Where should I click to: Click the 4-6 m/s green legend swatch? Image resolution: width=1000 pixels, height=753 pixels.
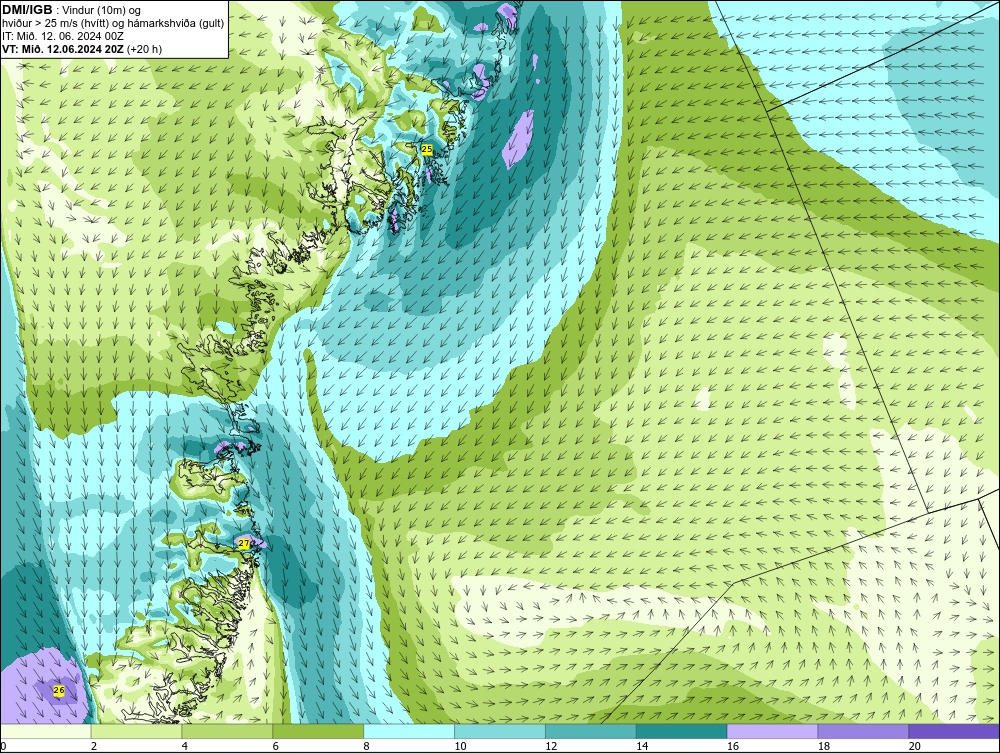point(227,731)
